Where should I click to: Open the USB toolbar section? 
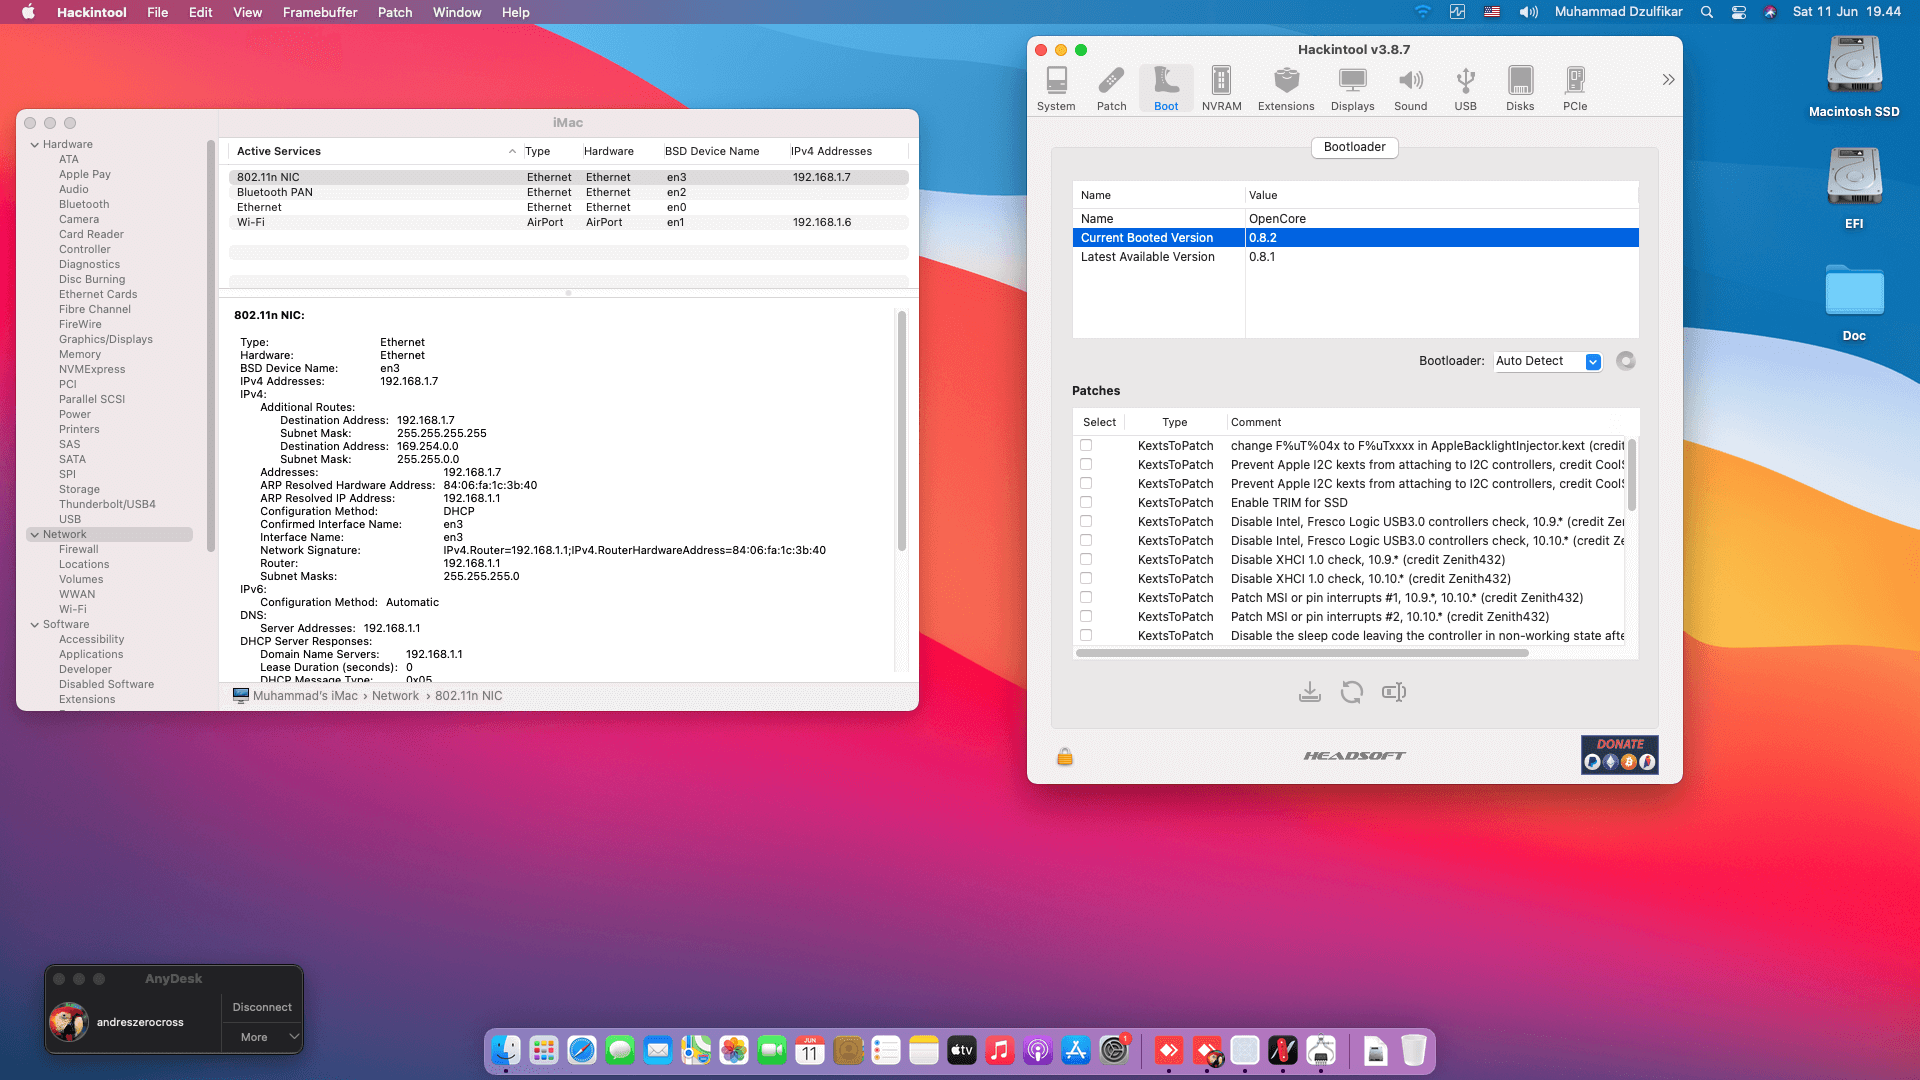[x=1465, y=88]
